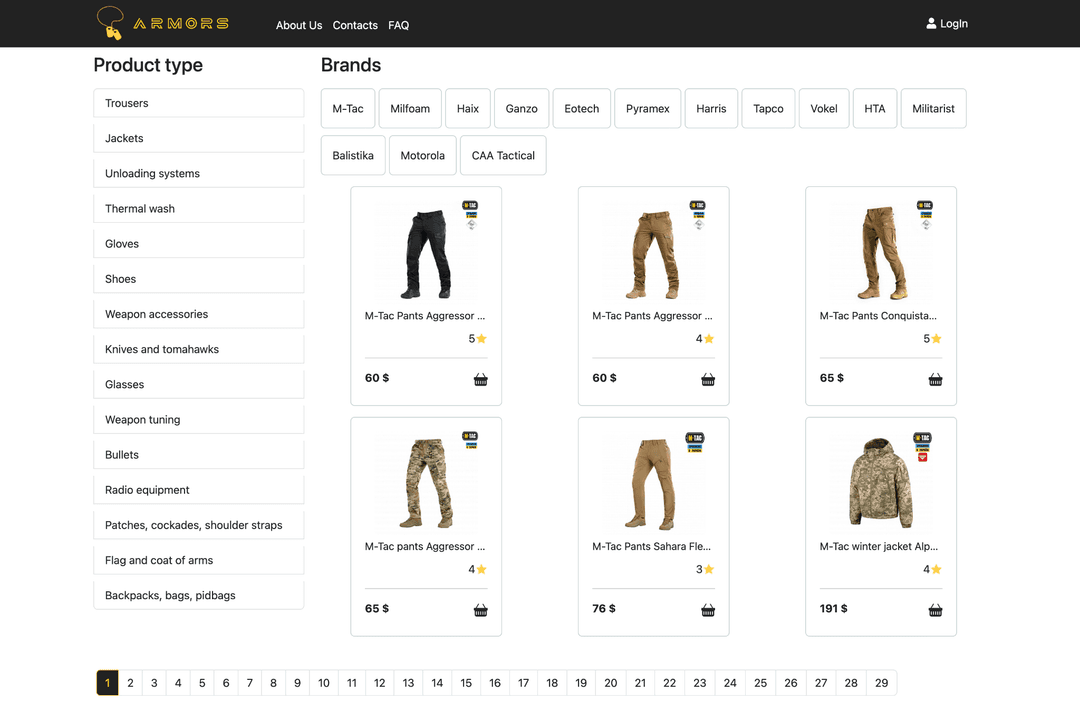Select Radio equipment category
The width and height of the screenshot is (1080, 728).
point(198,489)
